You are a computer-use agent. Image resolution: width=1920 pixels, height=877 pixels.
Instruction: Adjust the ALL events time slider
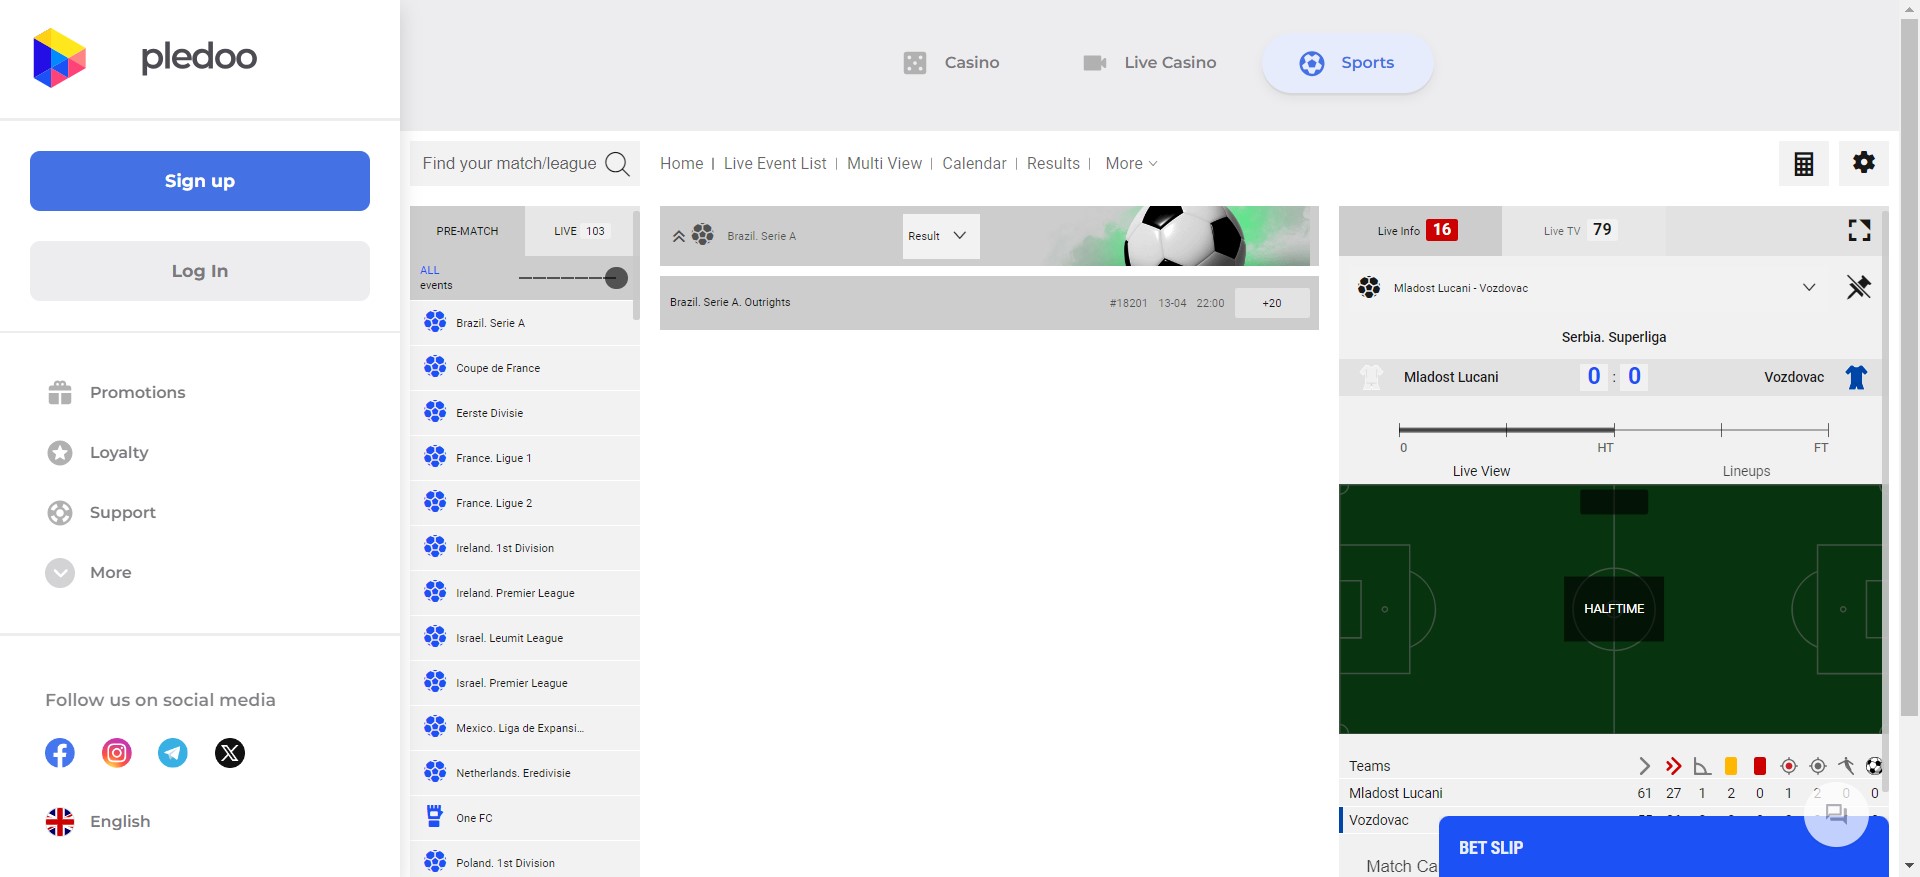click(616, 278)
